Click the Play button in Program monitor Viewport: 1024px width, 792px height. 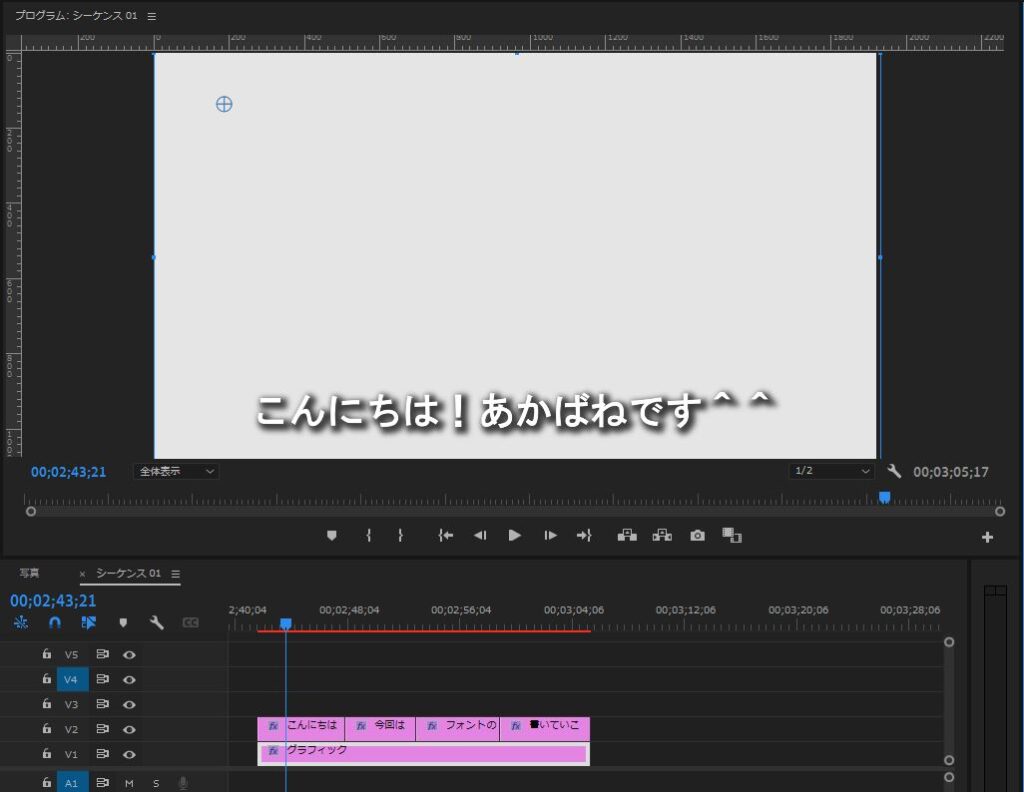coord(514,536)
